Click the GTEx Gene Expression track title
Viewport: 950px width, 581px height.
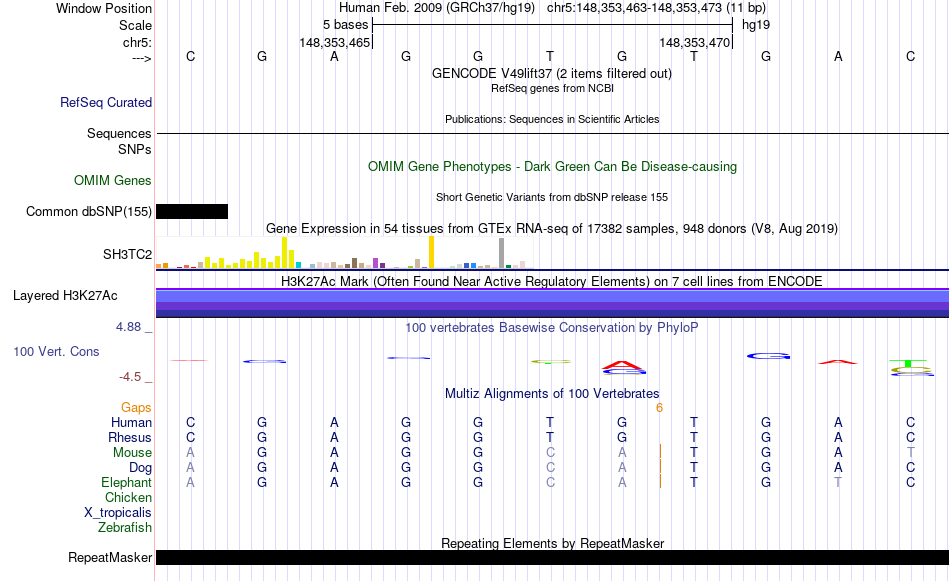tap(552, 228)
